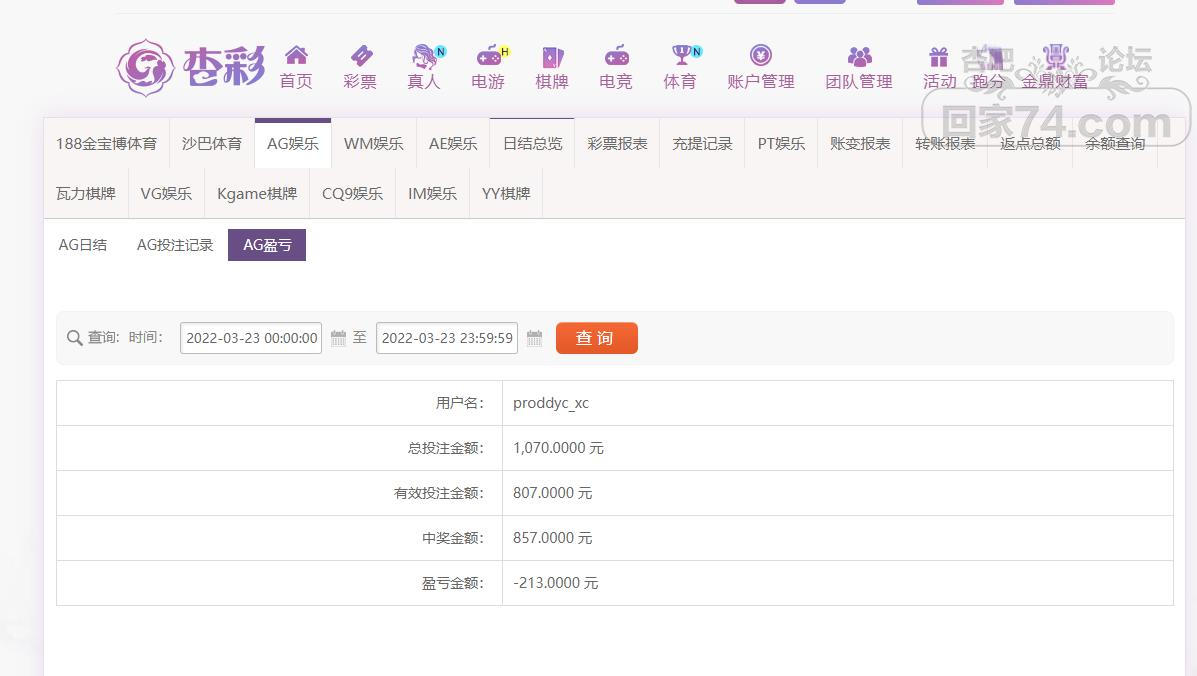
Task: Open the slot games (电游) controller icon
Action: point(488,56)
